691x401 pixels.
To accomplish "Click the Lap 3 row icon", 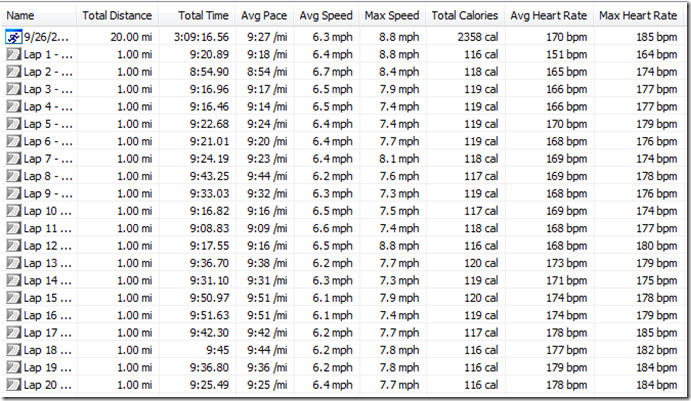I will tap(13, 90).
